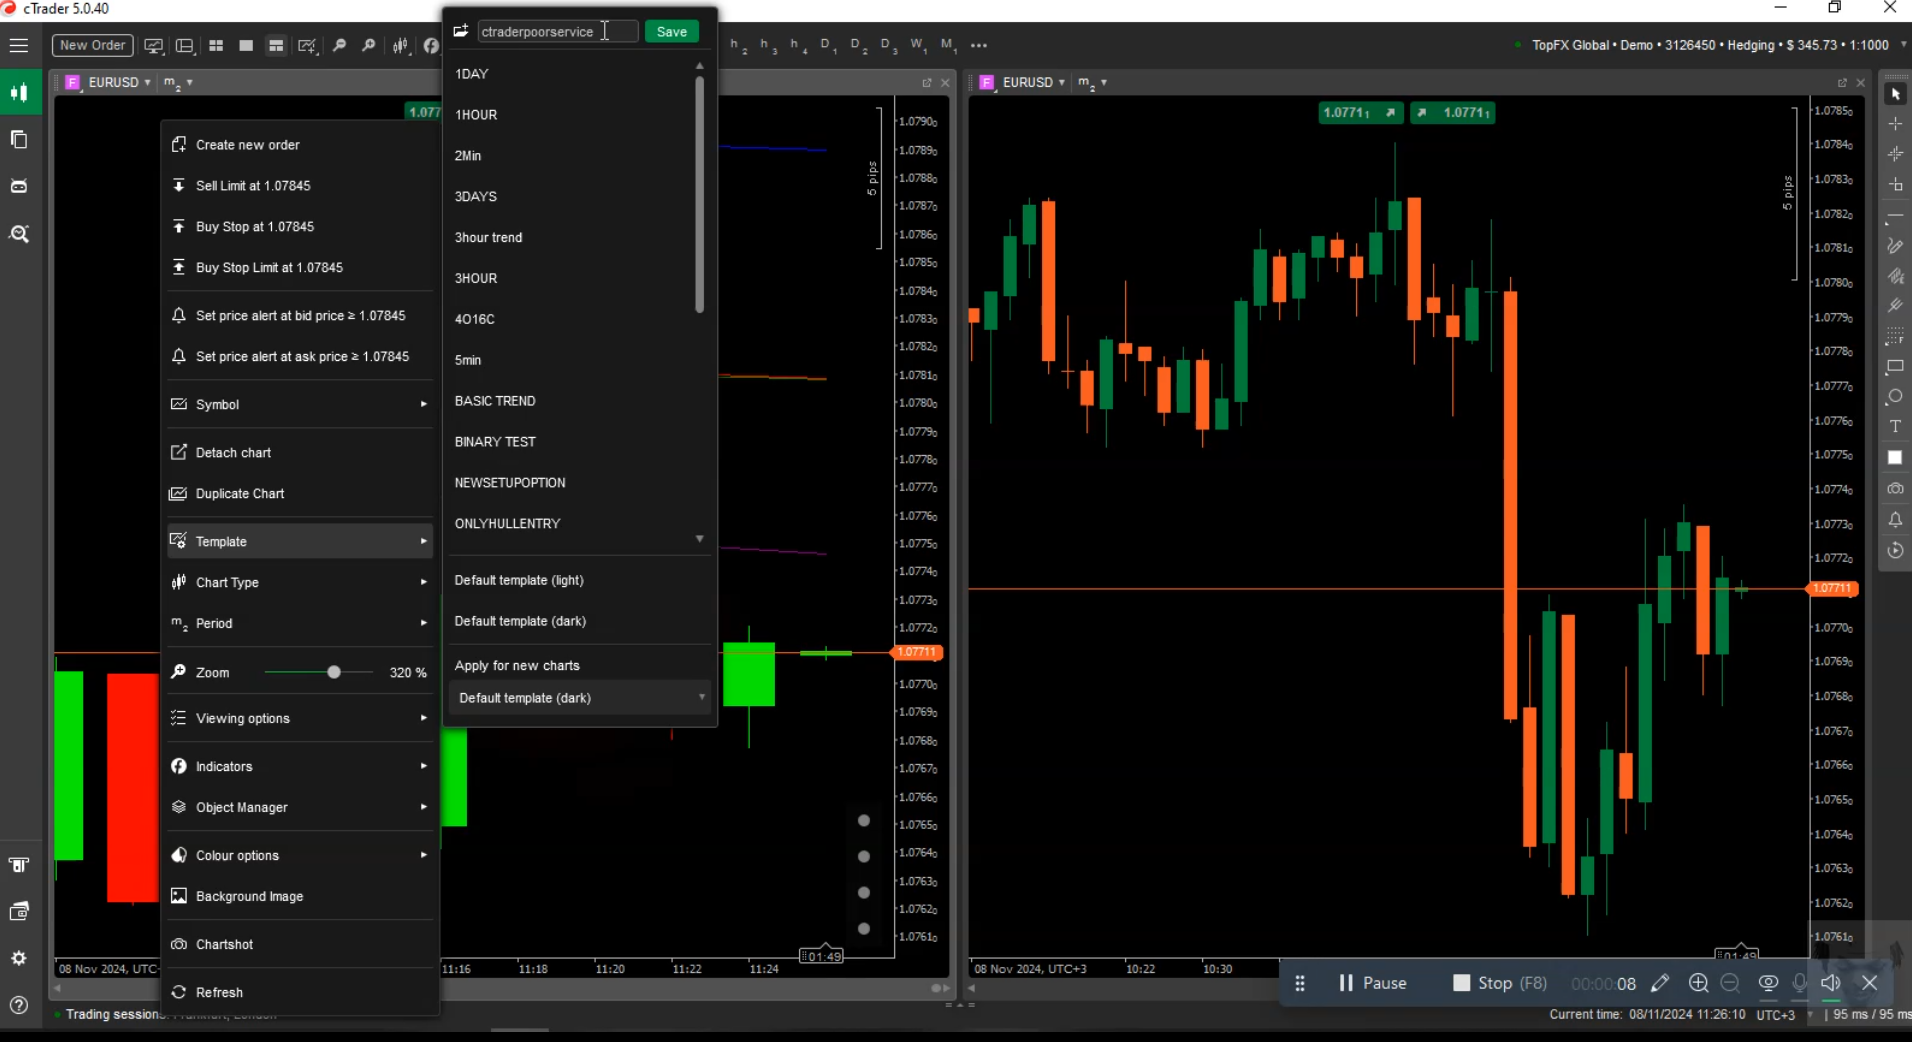Toggle the recorder microphone
The height and width of the screenshot is (1042, 1912).
pyautogui.click(x=1800, y=983)
